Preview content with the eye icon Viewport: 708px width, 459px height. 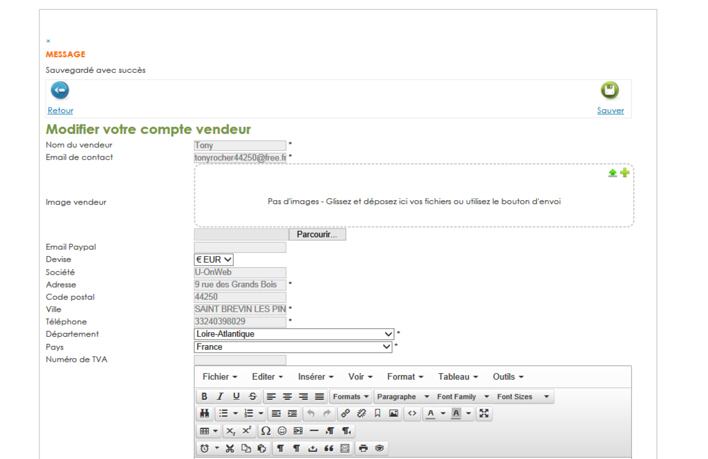click(x=379, y=448)
